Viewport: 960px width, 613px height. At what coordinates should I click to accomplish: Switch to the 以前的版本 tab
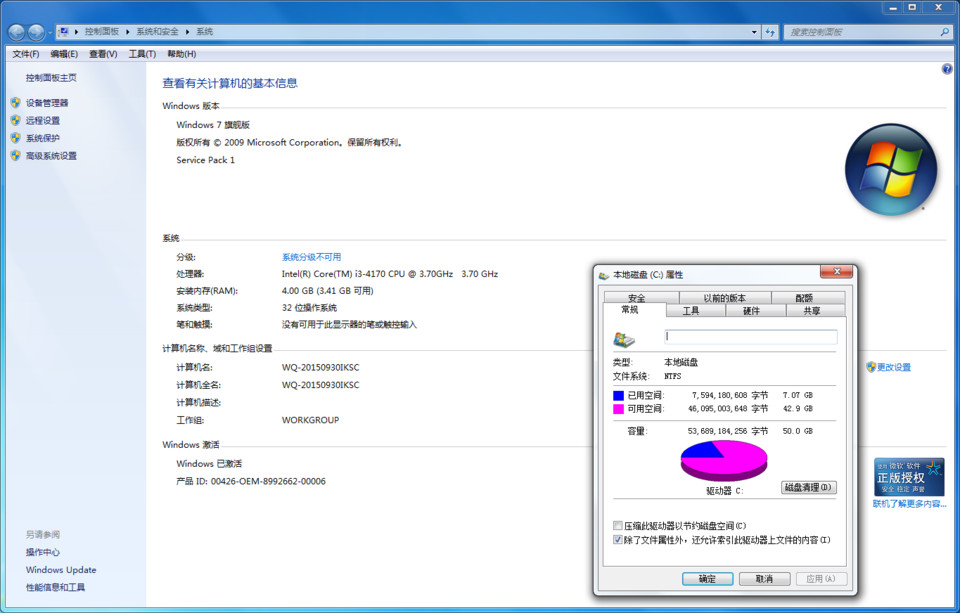coord(724,298)
